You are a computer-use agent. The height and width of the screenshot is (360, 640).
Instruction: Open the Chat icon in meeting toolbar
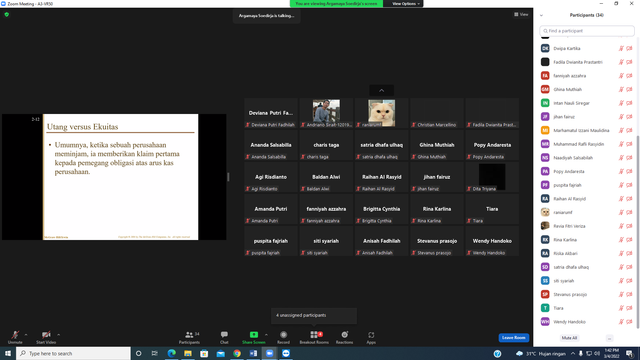coord(224,335)
